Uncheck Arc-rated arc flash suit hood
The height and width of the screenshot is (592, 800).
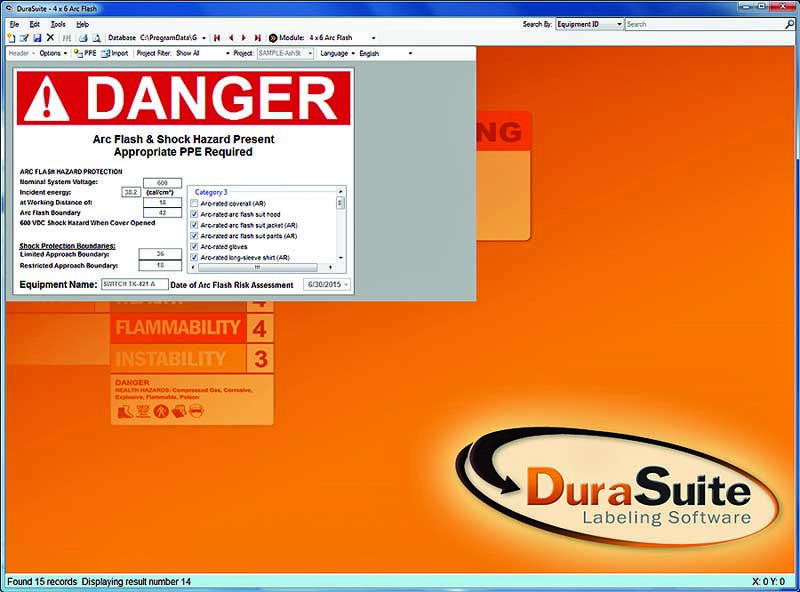point(194,214)
